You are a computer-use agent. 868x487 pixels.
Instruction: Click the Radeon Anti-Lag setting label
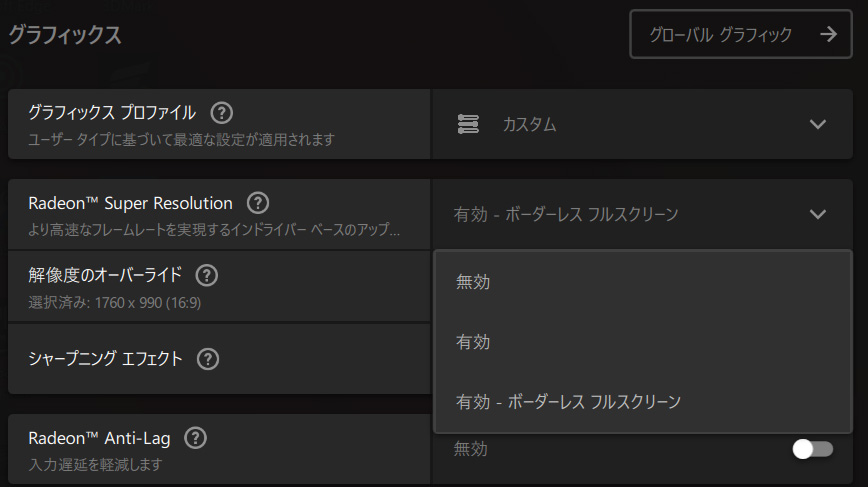coord(100,438)
